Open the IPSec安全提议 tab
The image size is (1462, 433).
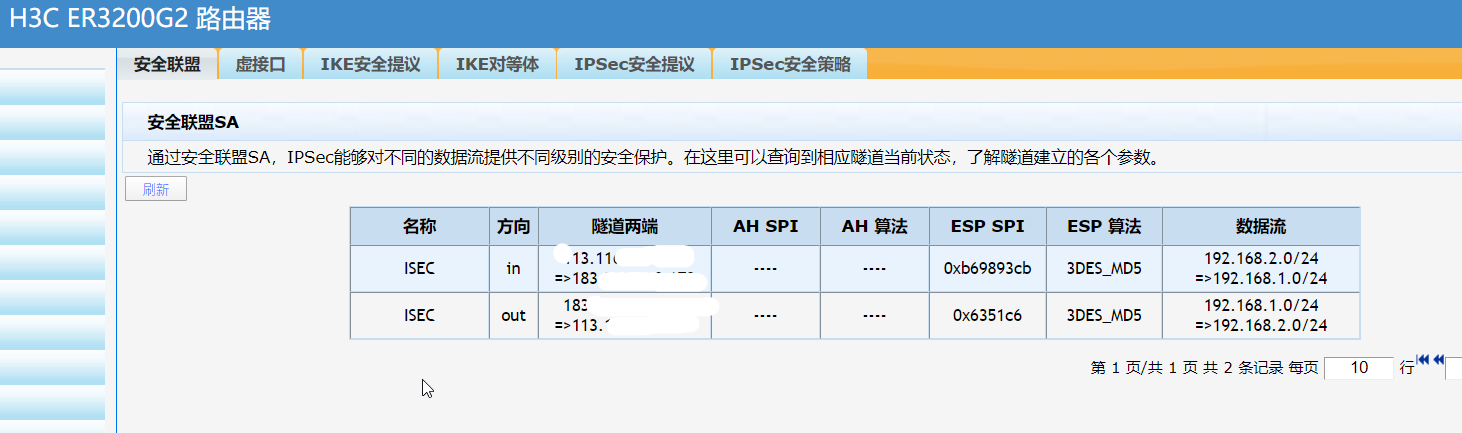coord(634,65)
